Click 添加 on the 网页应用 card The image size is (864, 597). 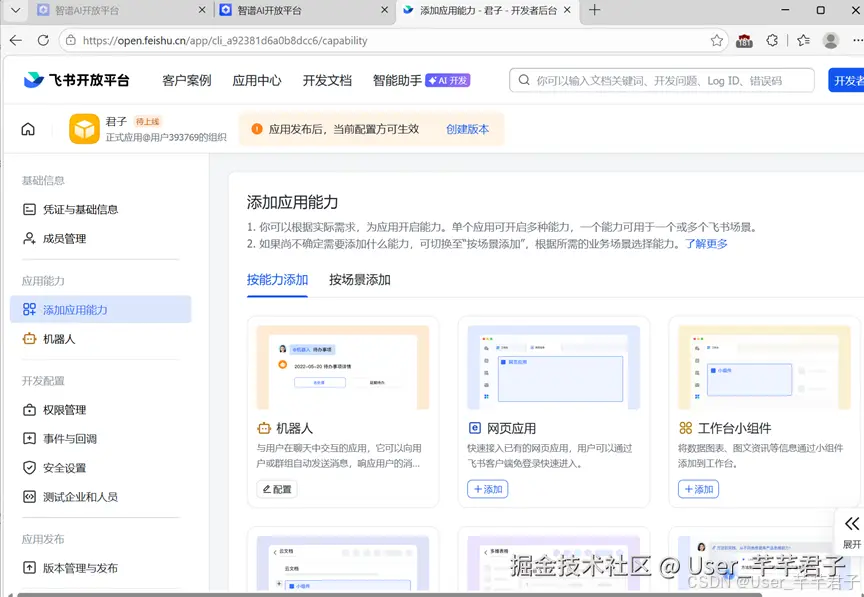[x=487, y=489]
